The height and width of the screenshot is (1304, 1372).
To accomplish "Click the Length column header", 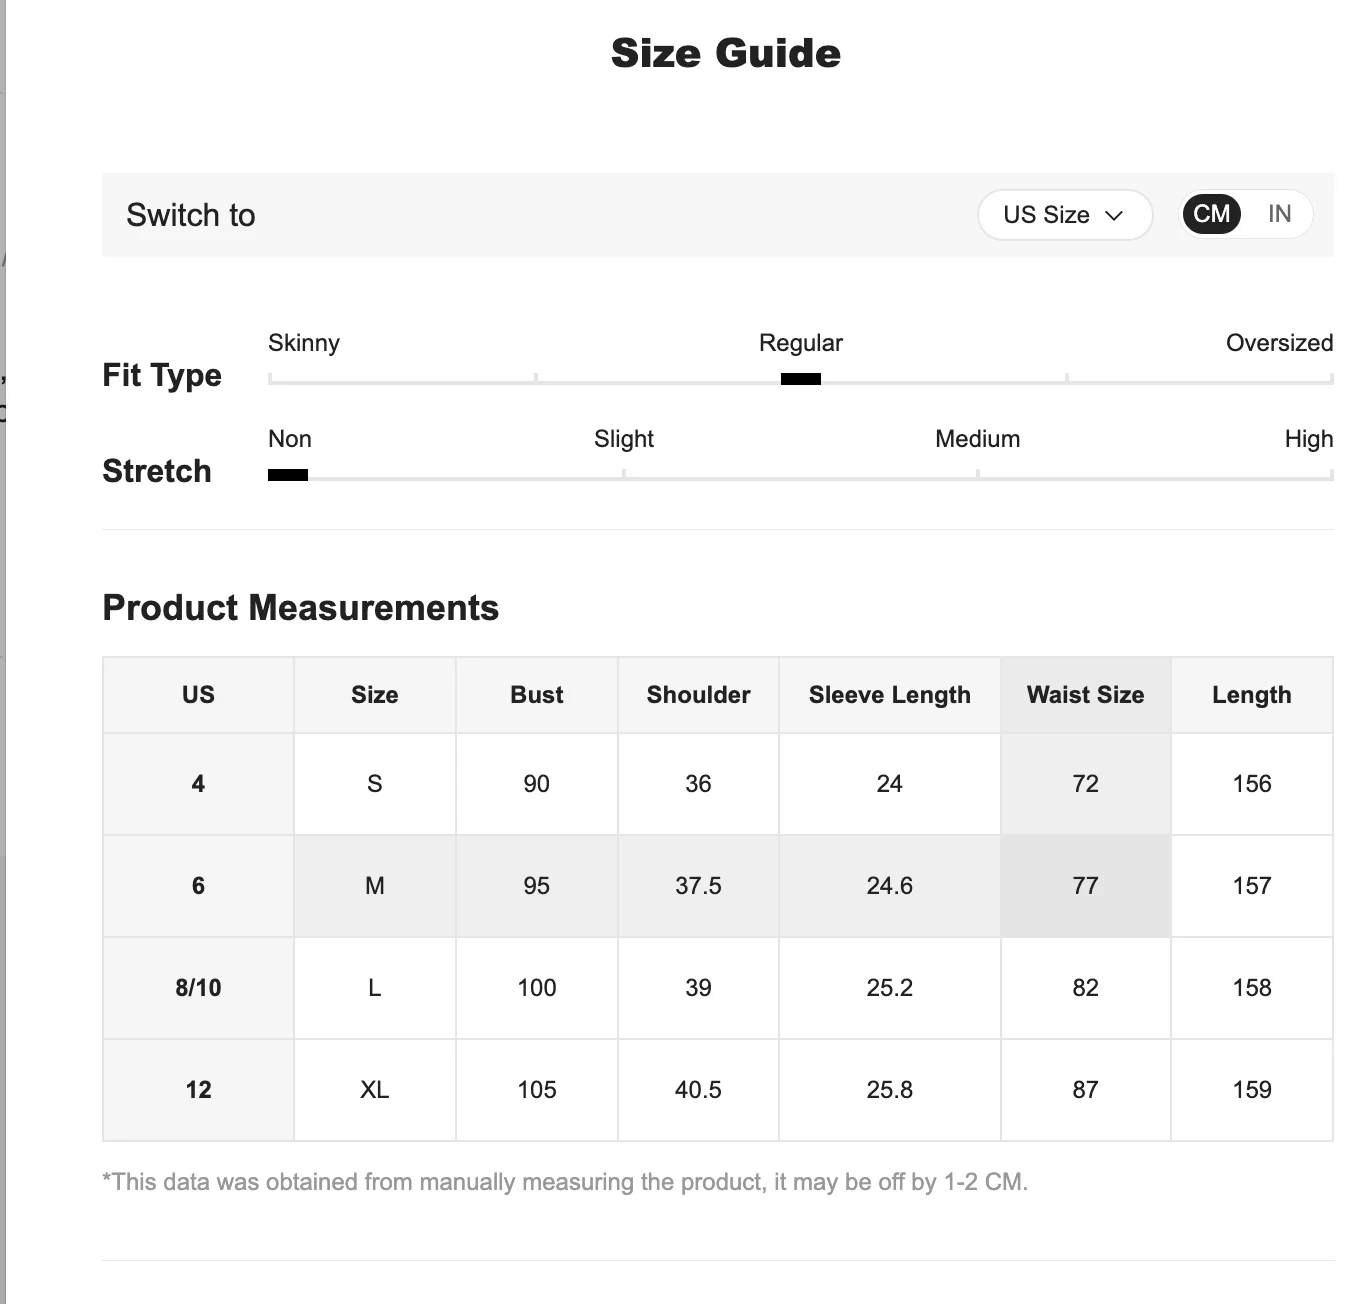I will [x=1251, y=695].
